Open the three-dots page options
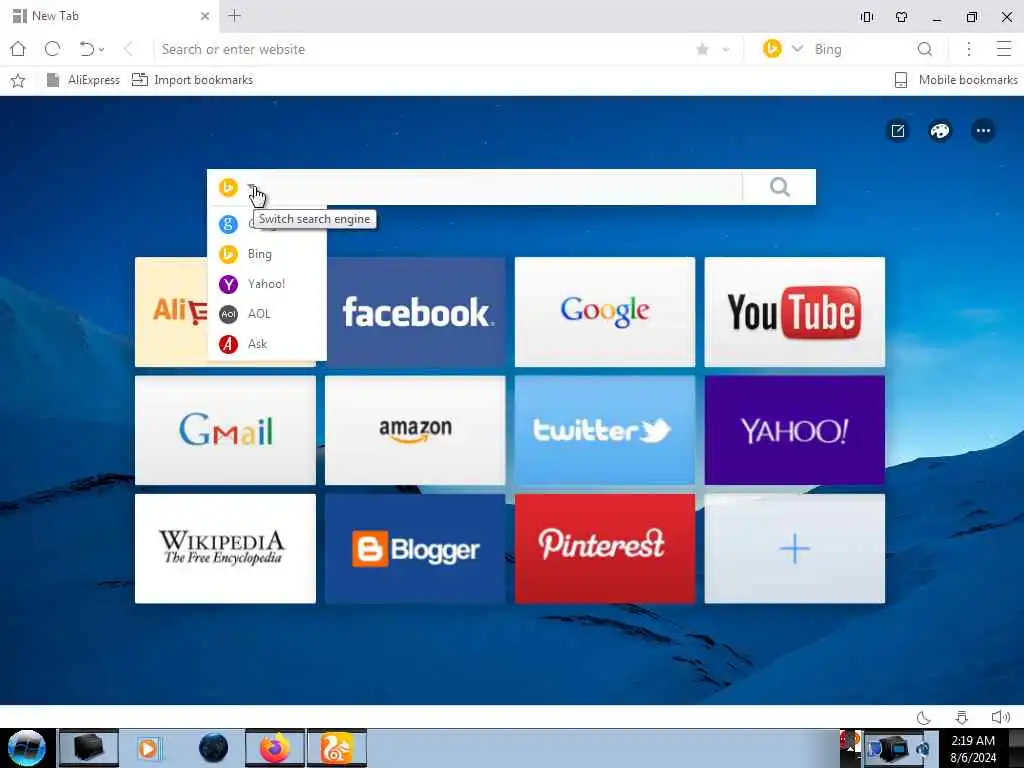 click(x=983, y=131)
